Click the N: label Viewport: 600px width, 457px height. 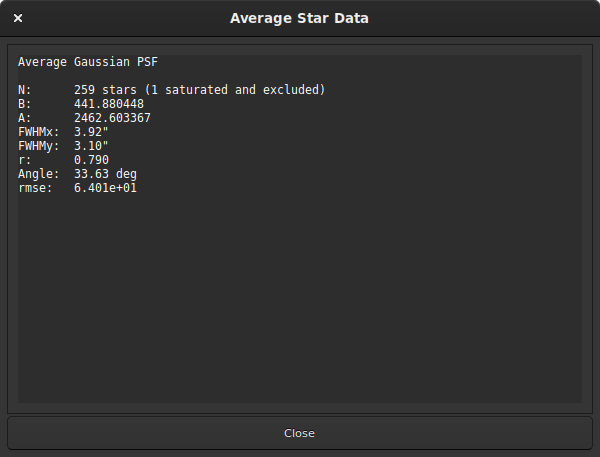coord(25,90)
